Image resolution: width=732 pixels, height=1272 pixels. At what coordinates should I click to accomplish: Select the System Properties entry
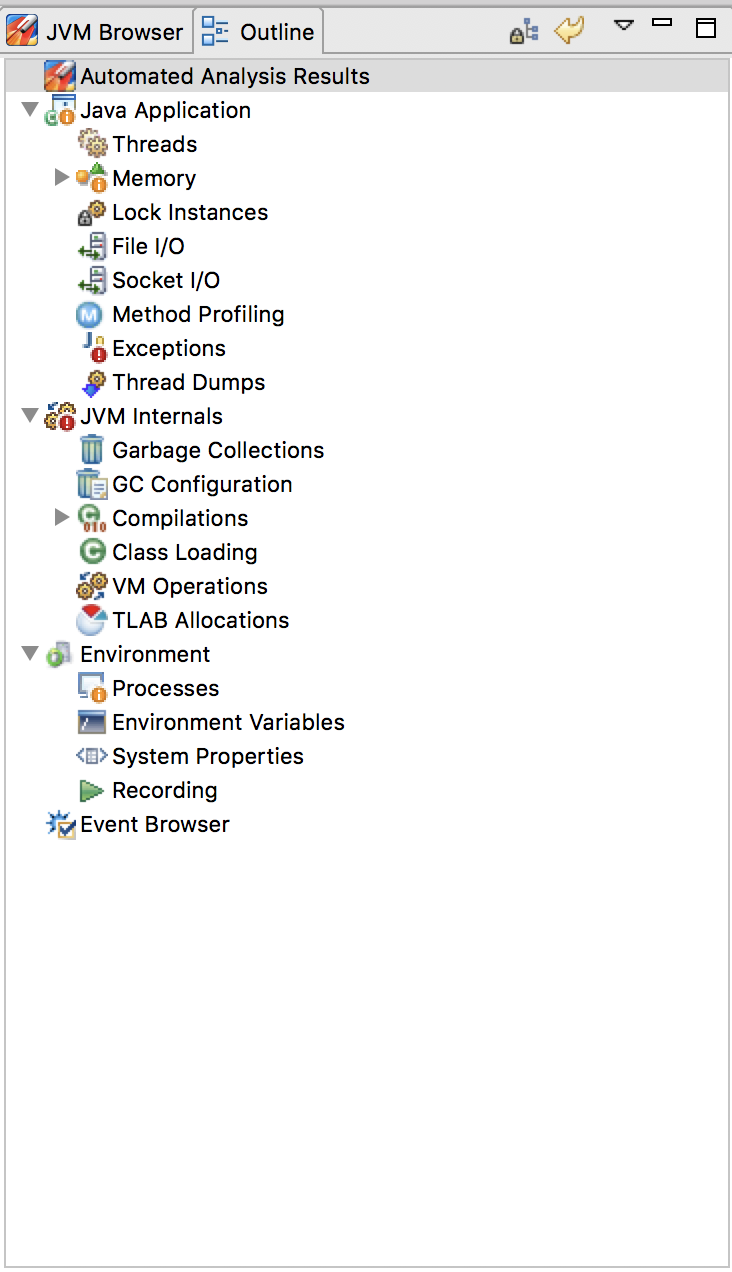[x=207, y=756]
